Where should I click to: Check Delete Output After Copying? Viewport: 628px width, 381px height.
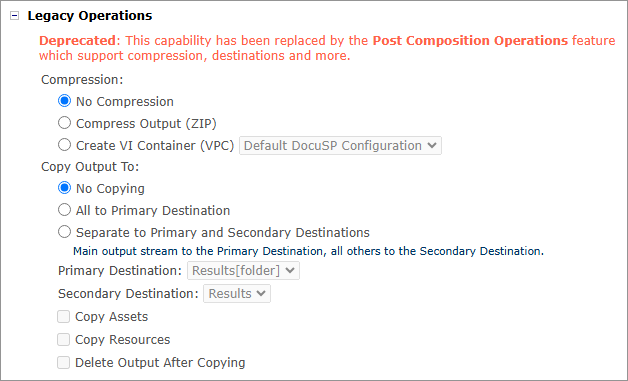coord(64,363)
